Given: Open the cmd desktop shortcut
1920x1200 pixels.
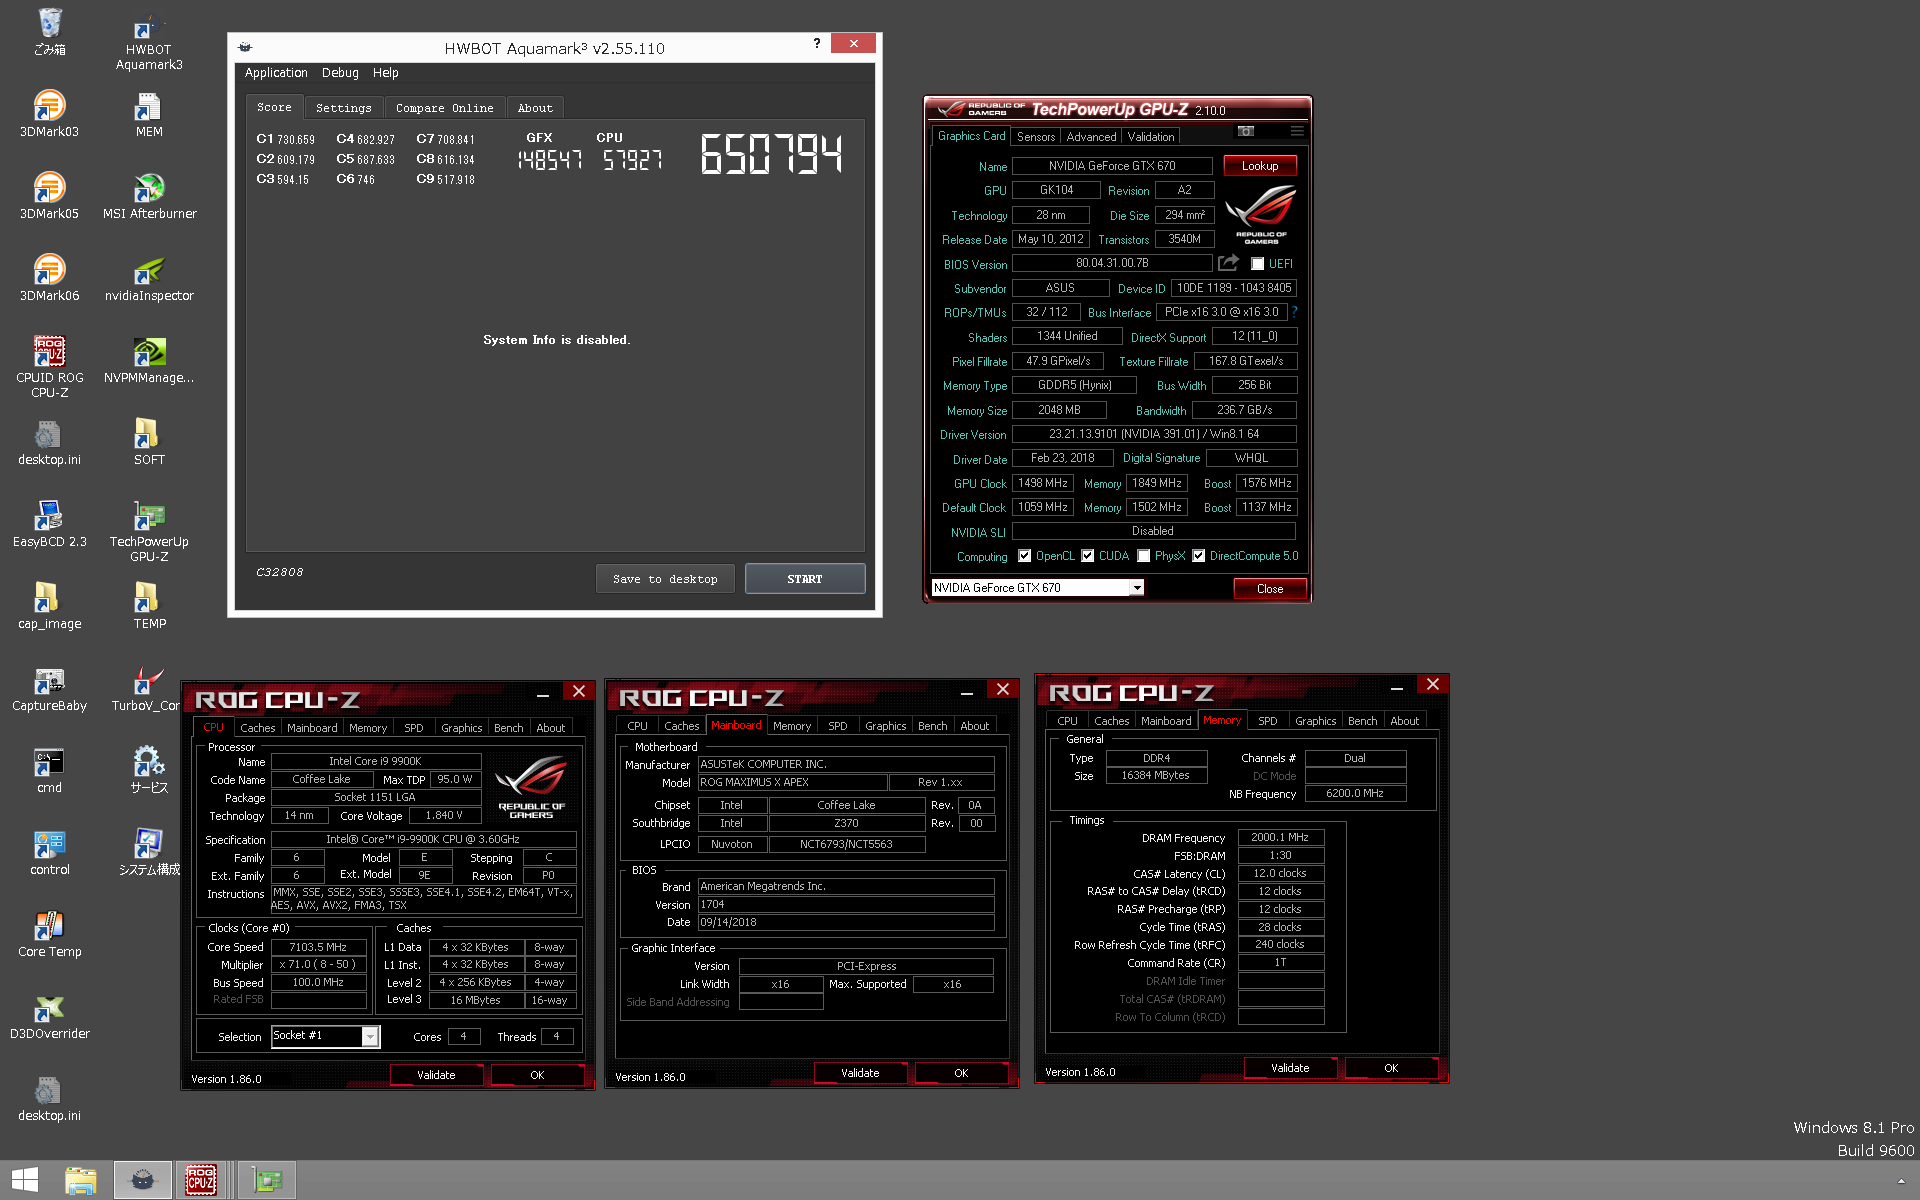Looking at the screenshot, I should coord(49,769).
